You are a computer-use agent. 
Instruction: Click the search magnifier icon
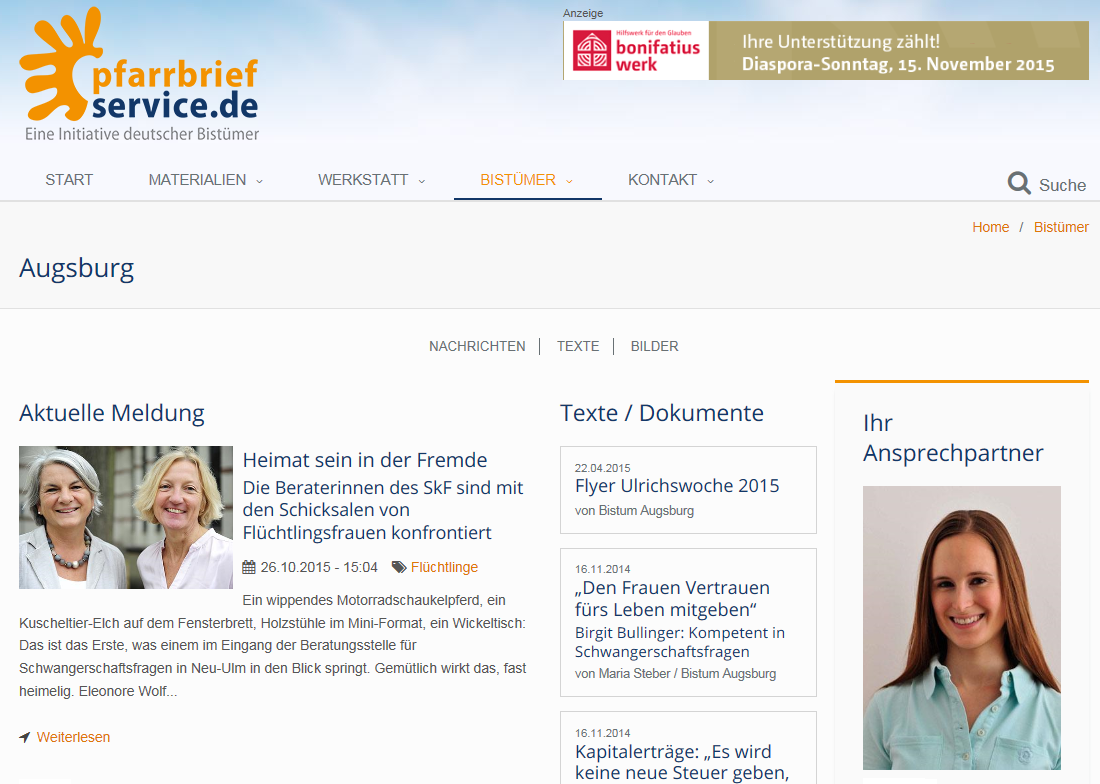point(1018,182)
